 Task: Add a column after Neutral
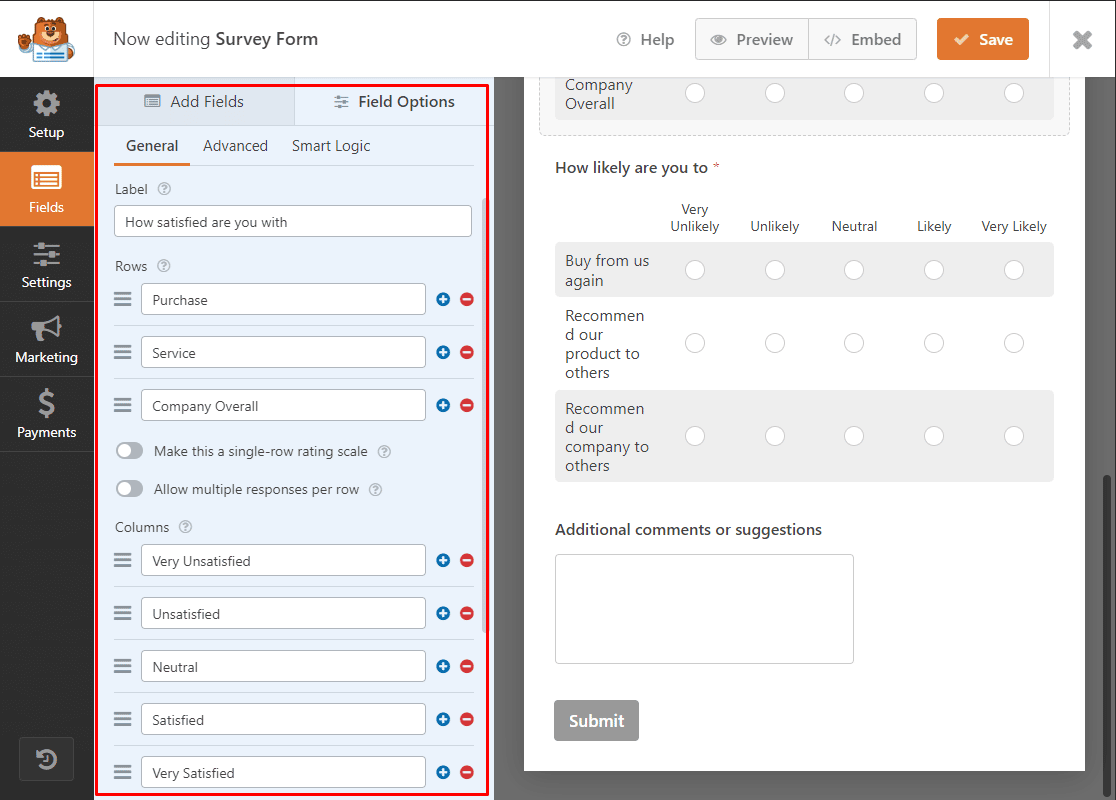[x=443, y=666]
